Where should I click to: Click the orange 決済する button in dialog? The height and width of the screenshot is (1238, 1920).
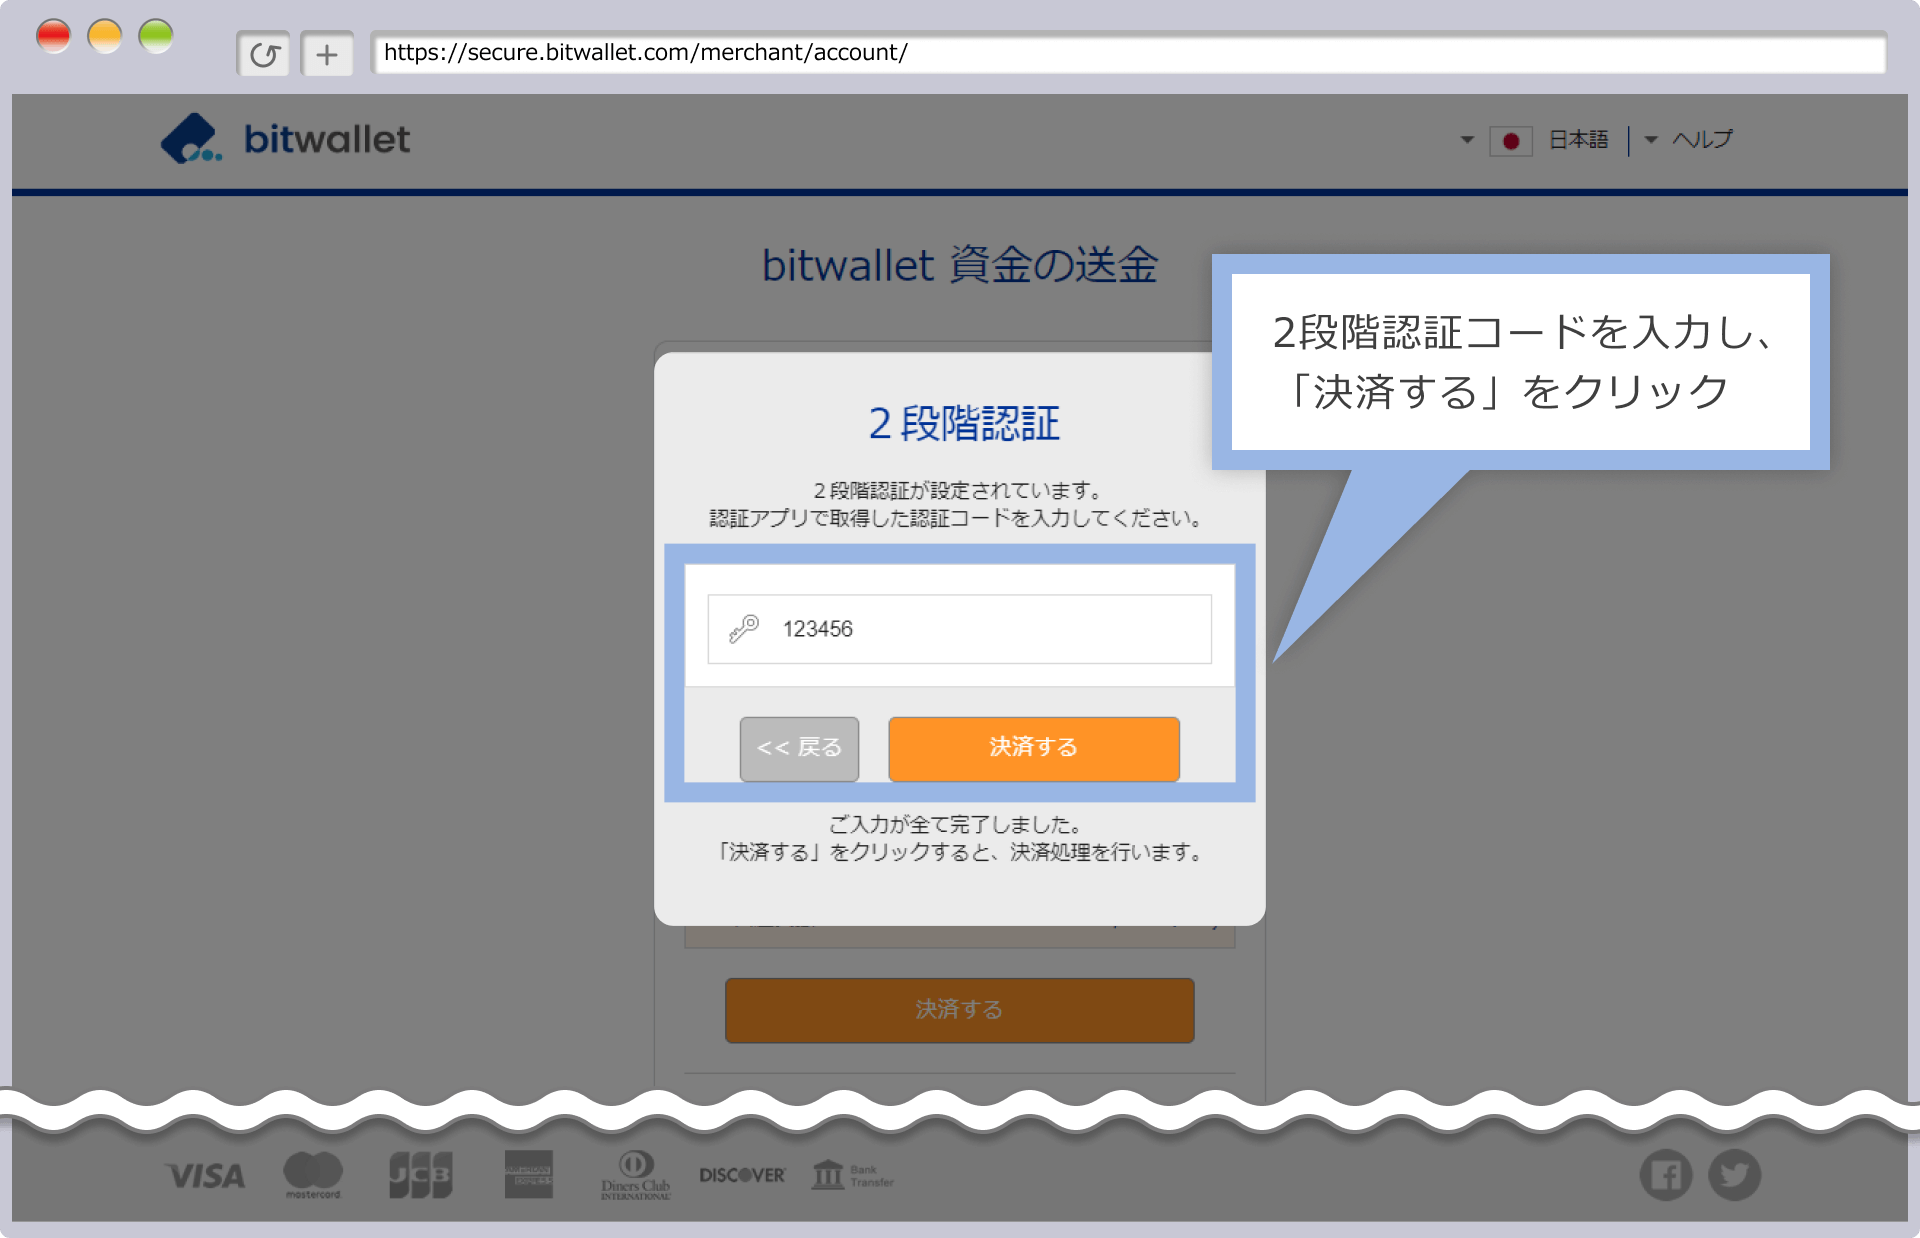pyautogui.click(x=1034, y=748)
